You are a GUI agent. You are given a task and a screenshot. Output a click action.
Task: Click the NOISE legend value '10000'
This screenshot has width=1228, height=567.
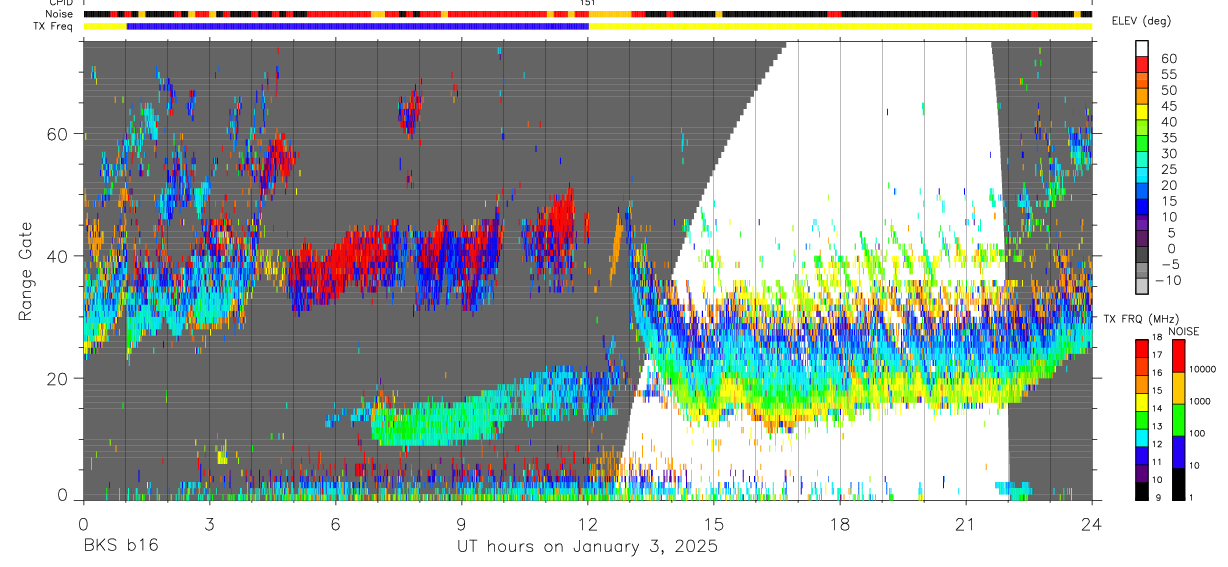click(1204, 369)
